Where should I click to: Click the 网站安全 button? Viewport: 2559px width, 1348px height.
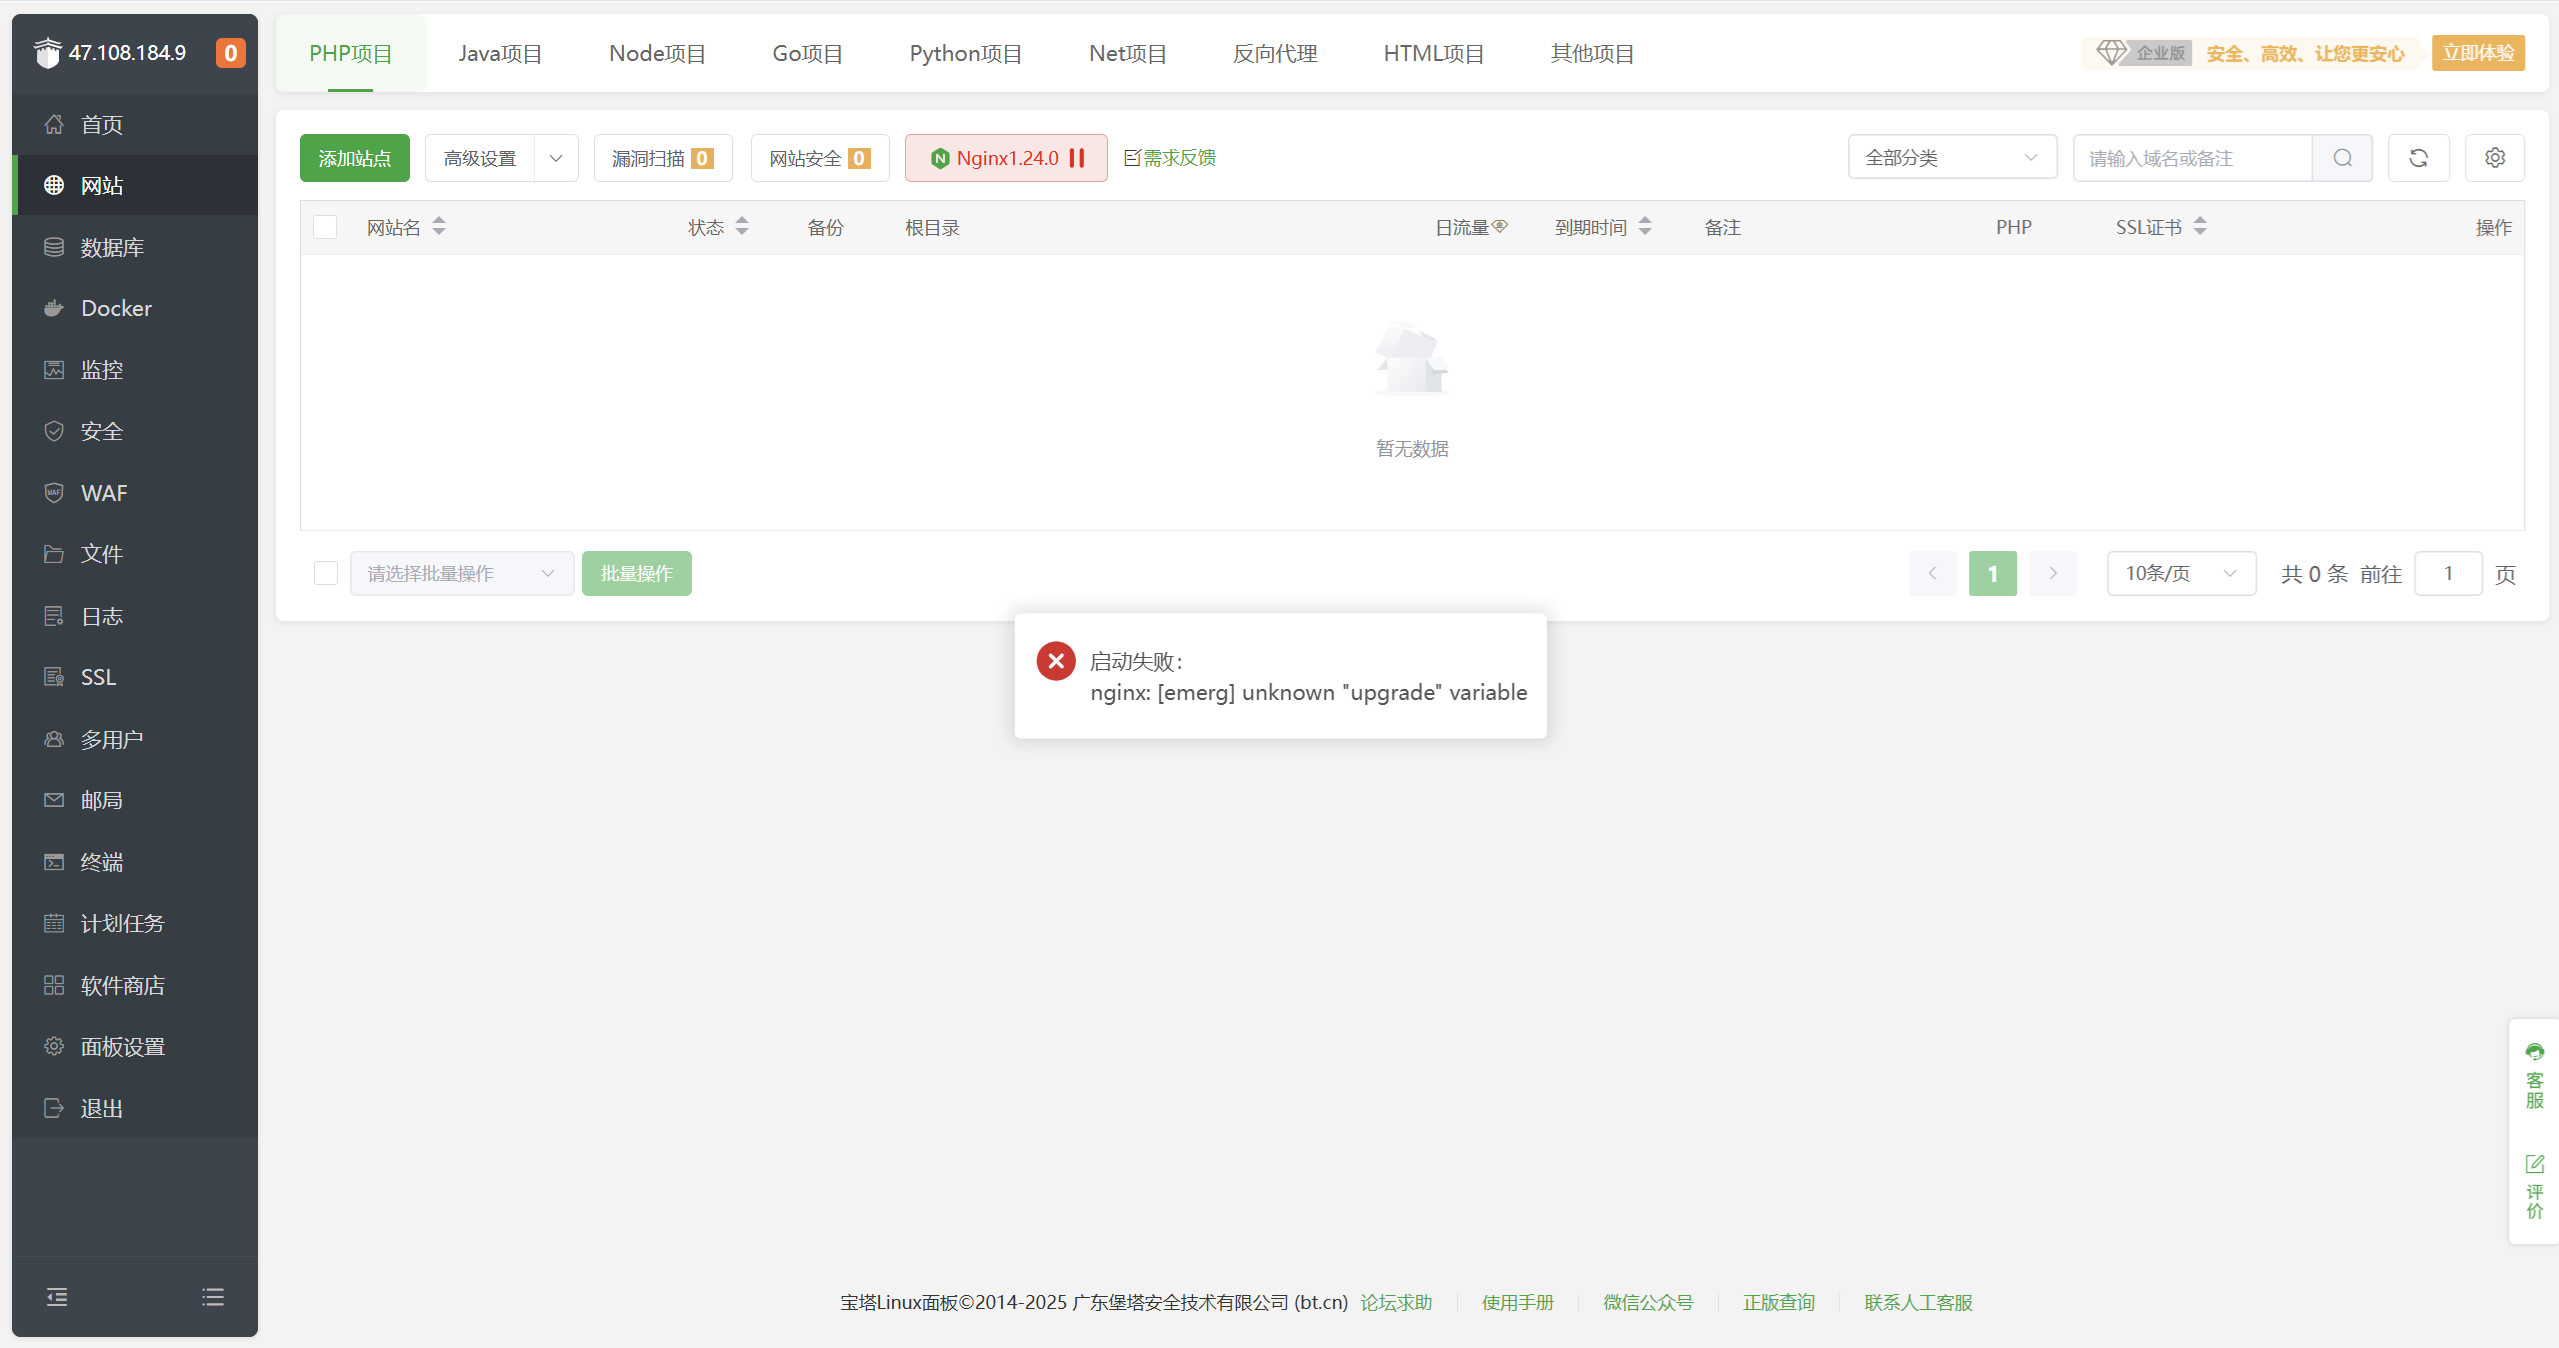point(820,158)
